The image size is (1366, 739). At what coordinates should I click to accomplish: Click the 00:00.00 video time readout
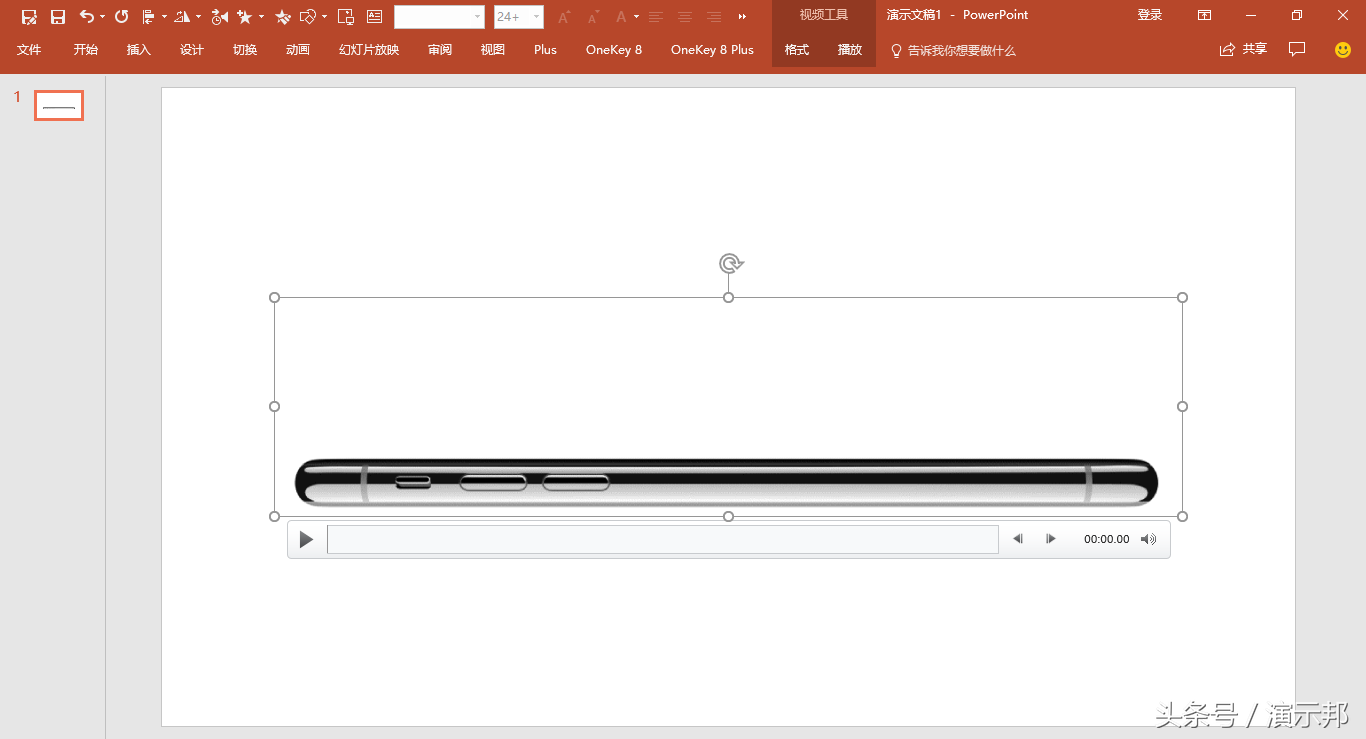tap(1107, 539)
